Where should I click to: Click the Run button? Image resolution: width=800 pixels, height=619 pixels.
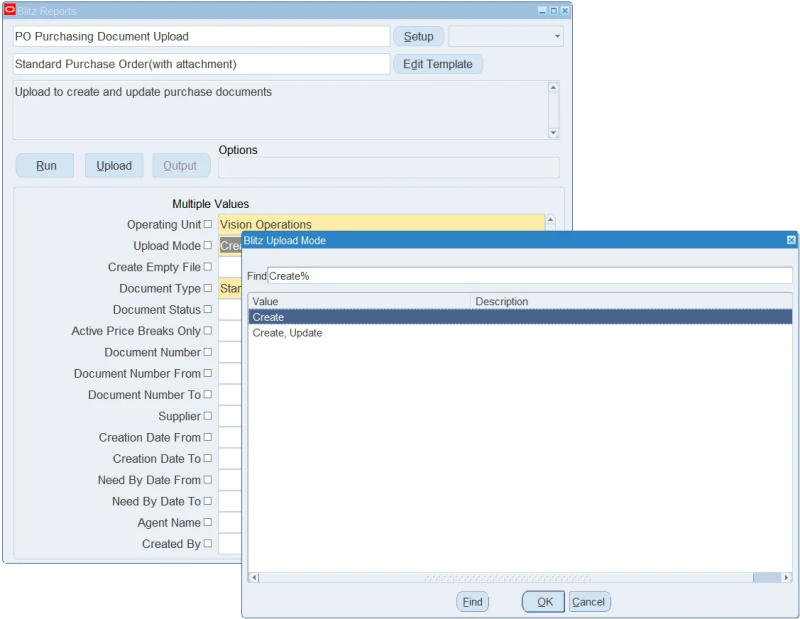[x=45, y=165]
